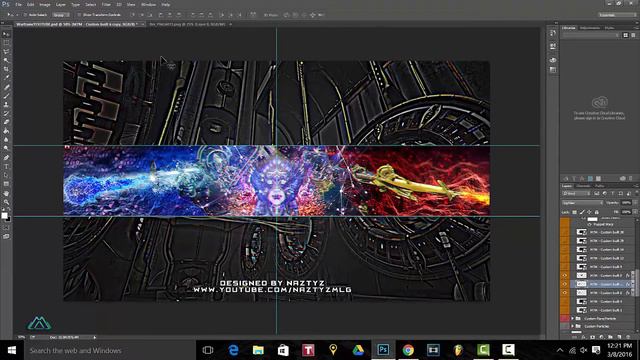Screen dimensions: 640x360
Task: Open the File menu
Action: tap(18, 4)
